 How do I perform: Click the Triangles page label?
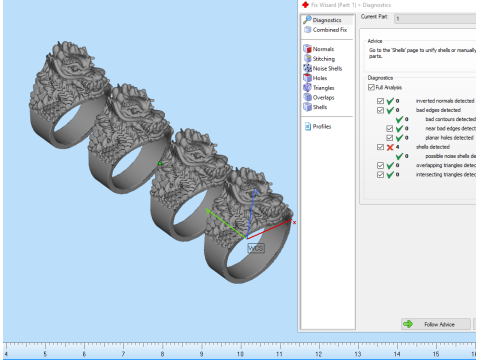coord(324,88)
